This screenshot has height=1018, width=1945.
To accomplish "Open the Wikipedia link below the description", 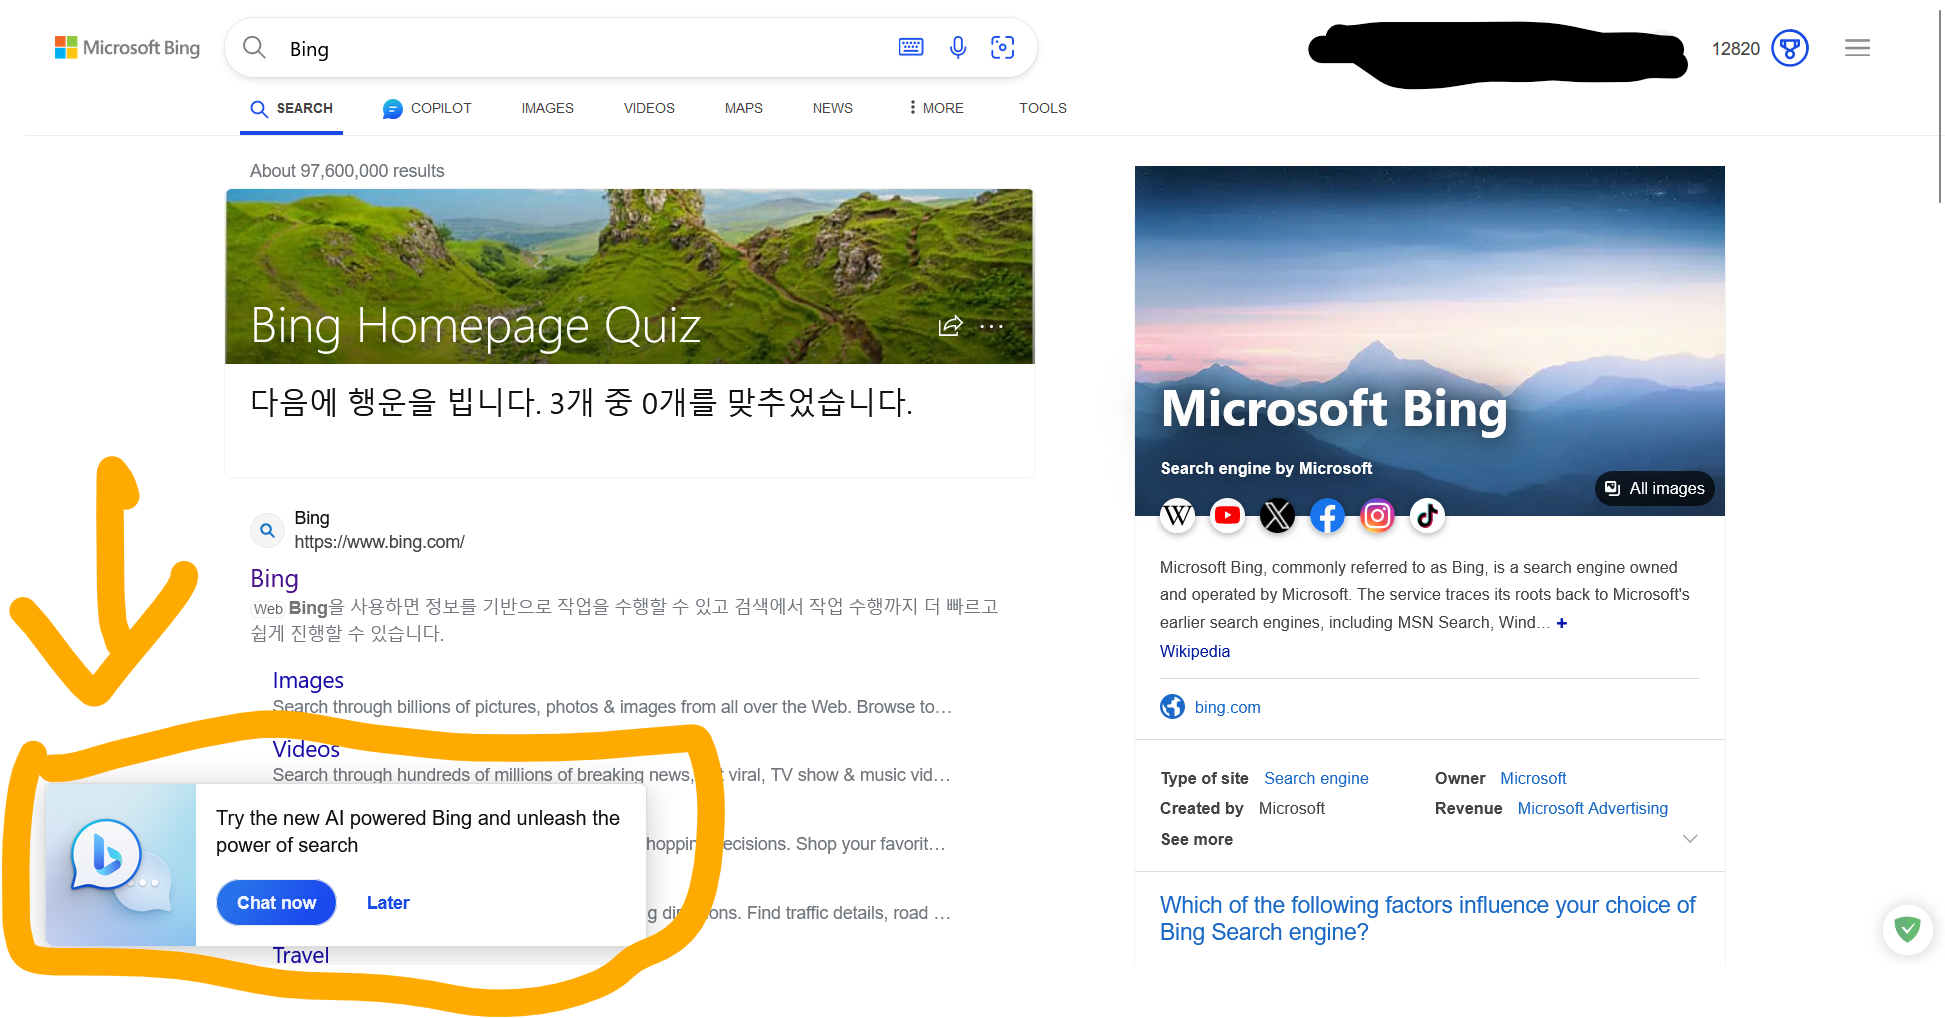I will pyautogui.click(x=1194, y=651).
